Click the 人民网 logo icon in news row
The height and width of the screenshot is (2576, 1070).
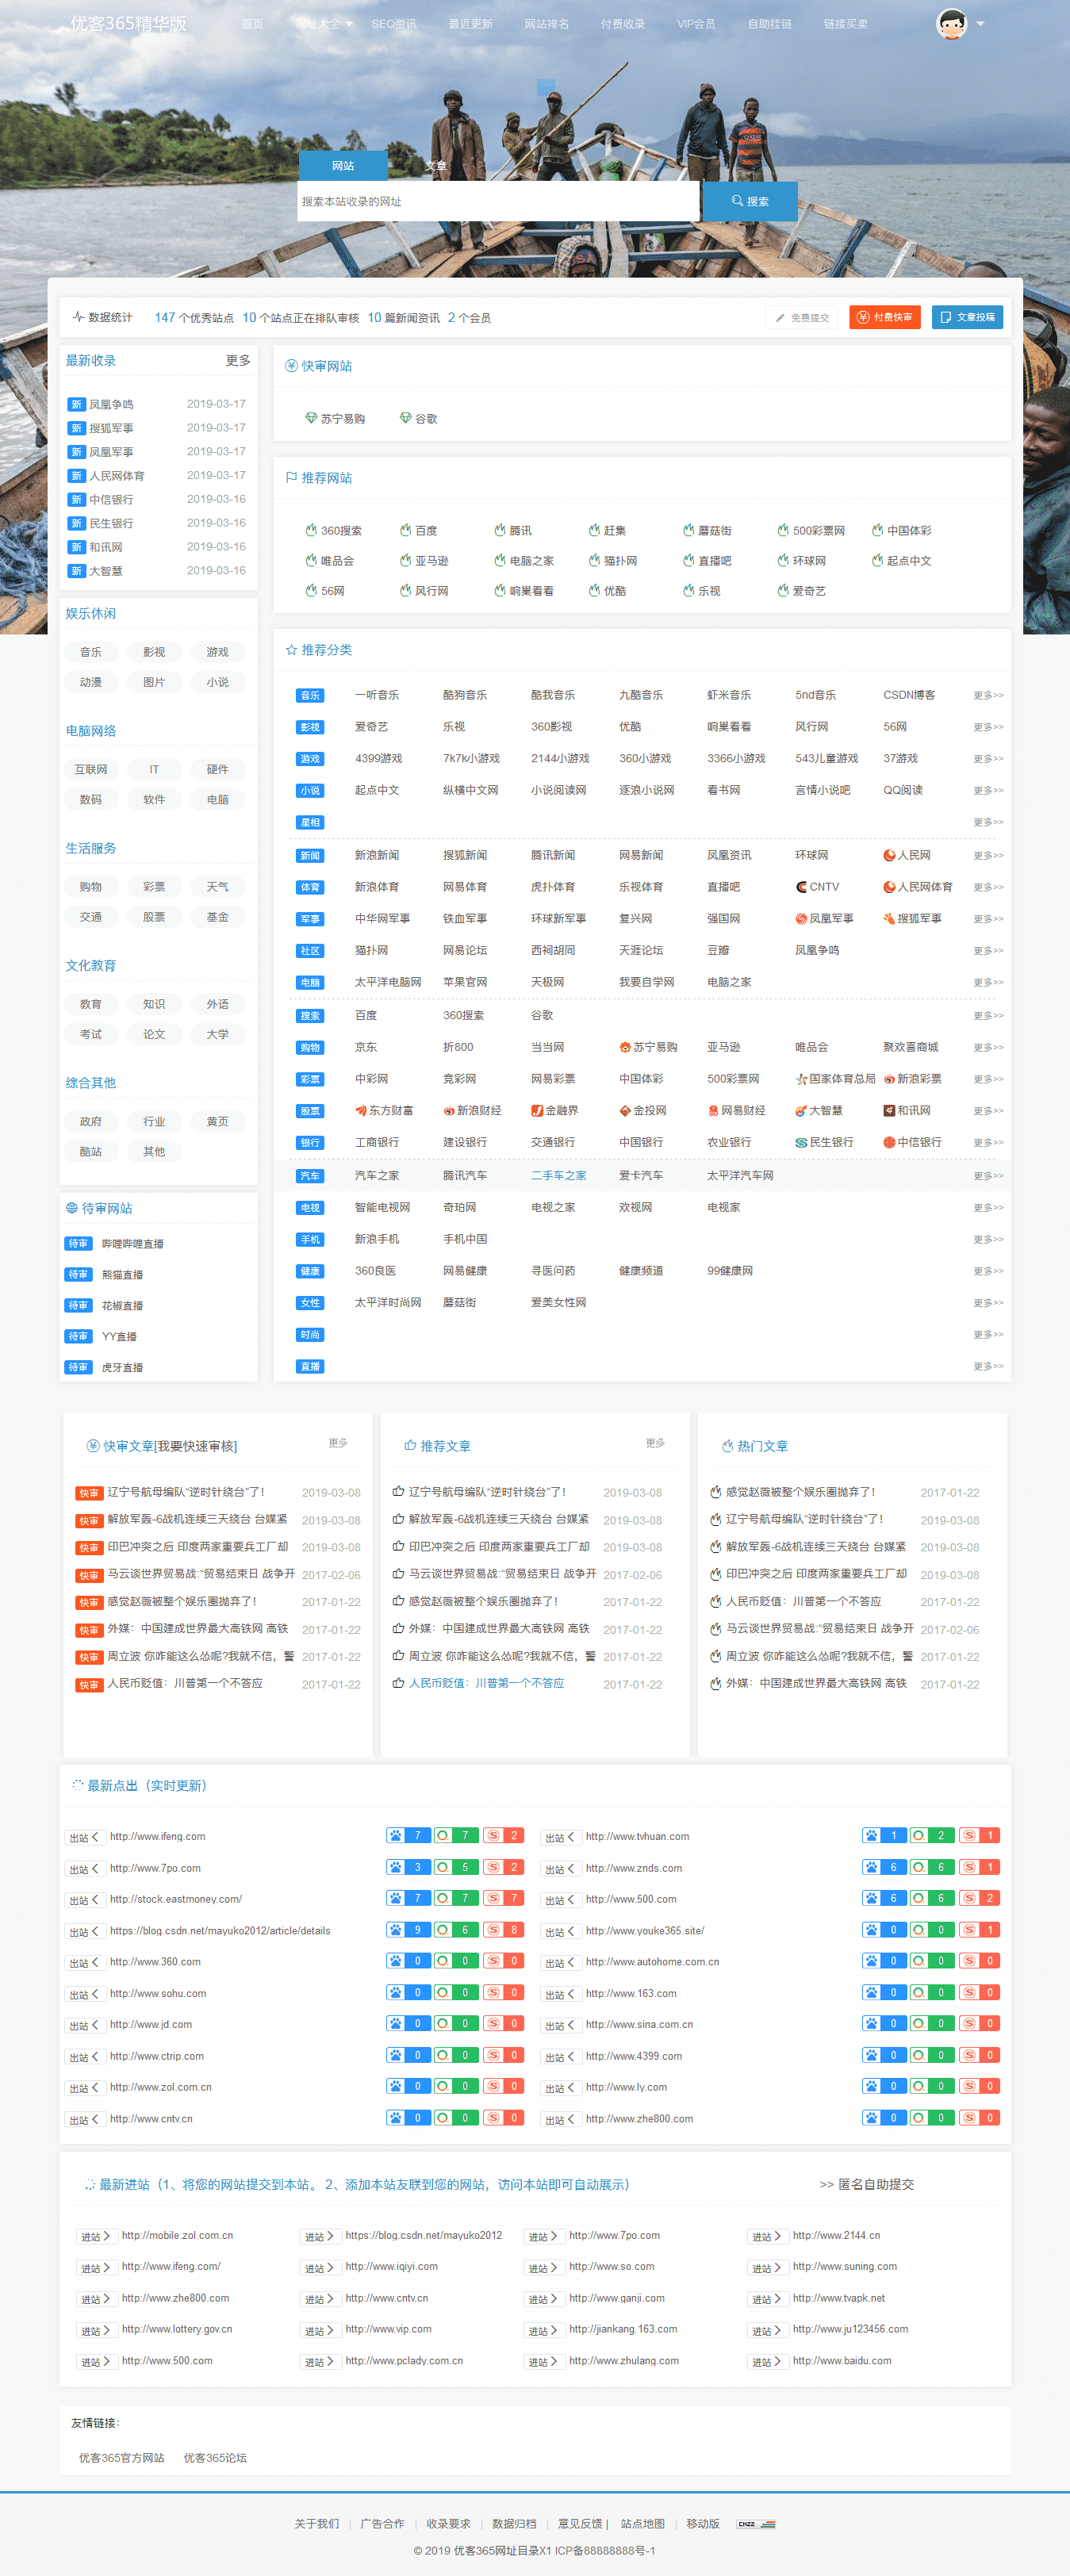889,855
